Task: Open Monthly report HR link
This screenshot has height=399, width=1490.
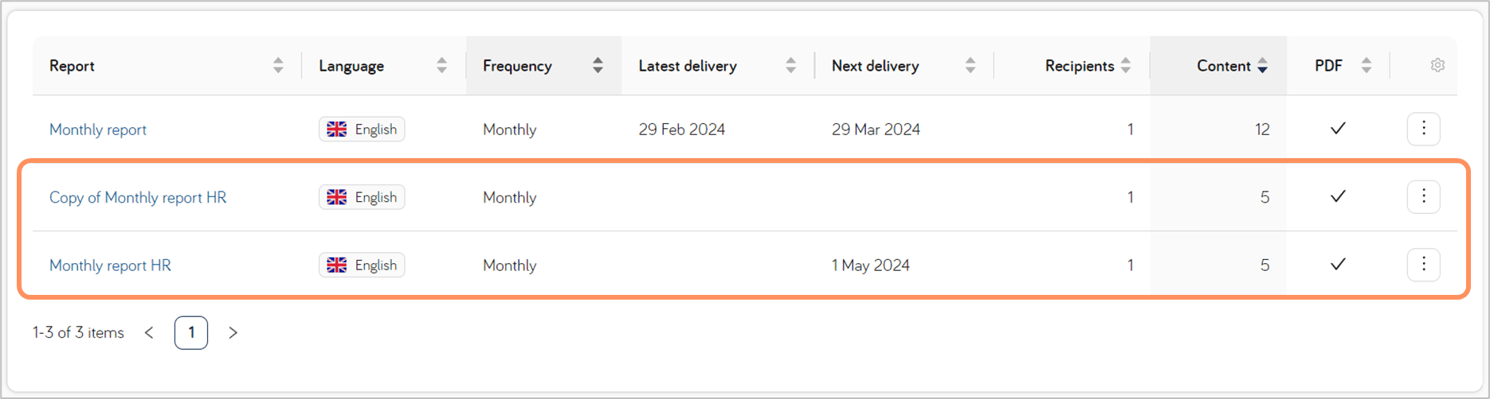Action: (110, 265)
